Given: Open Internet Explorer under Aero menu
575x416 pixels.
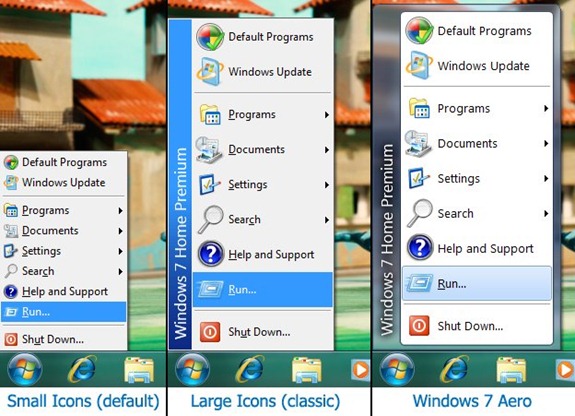Looking at the screenshot, I should [x=455, y=369].
